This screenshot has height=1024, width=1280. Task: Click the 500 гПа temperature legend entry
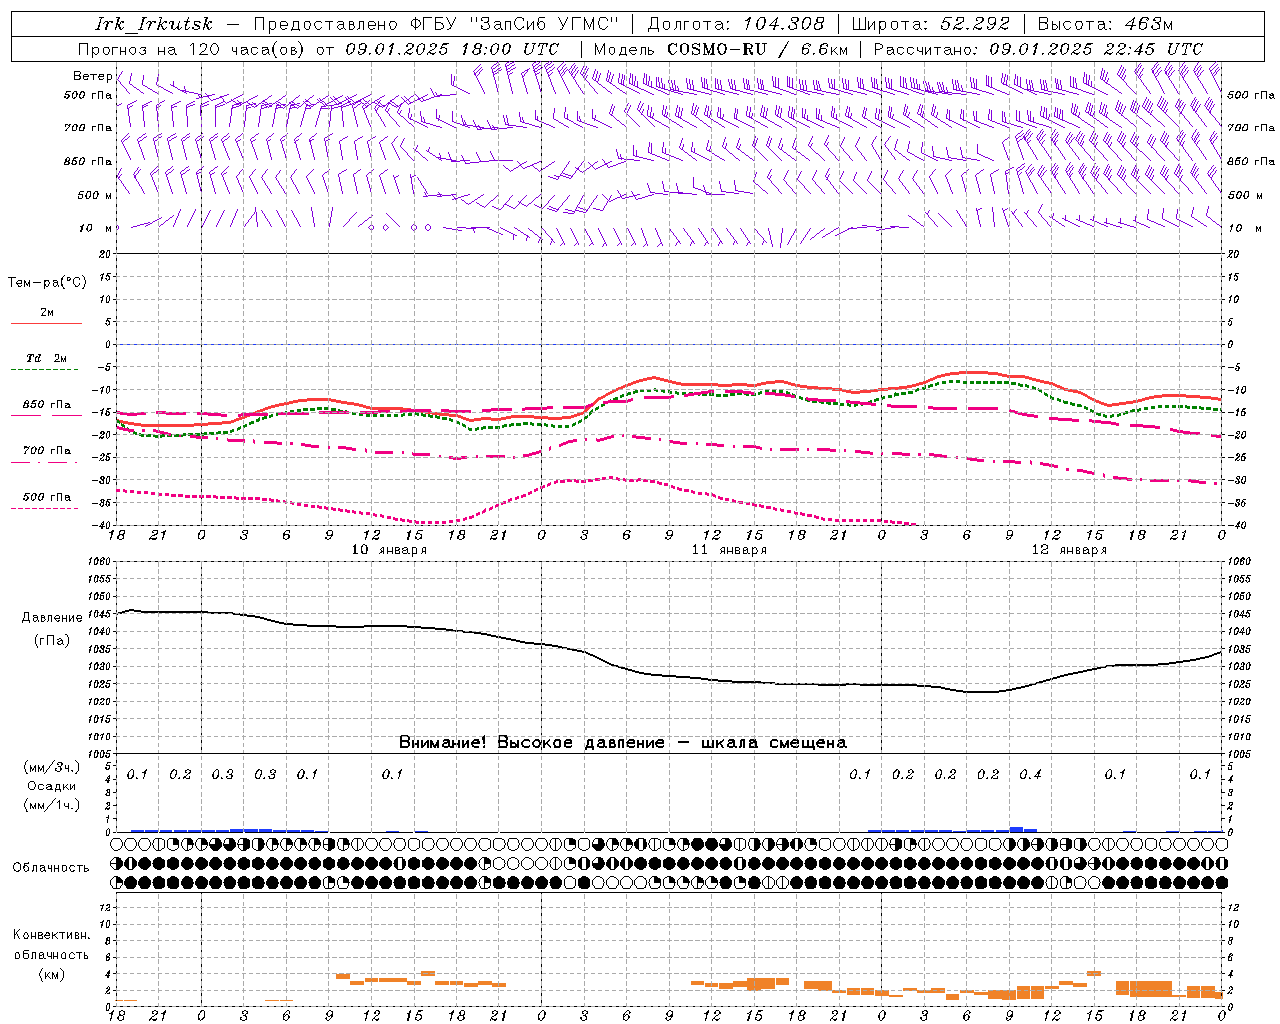point(47,497)
